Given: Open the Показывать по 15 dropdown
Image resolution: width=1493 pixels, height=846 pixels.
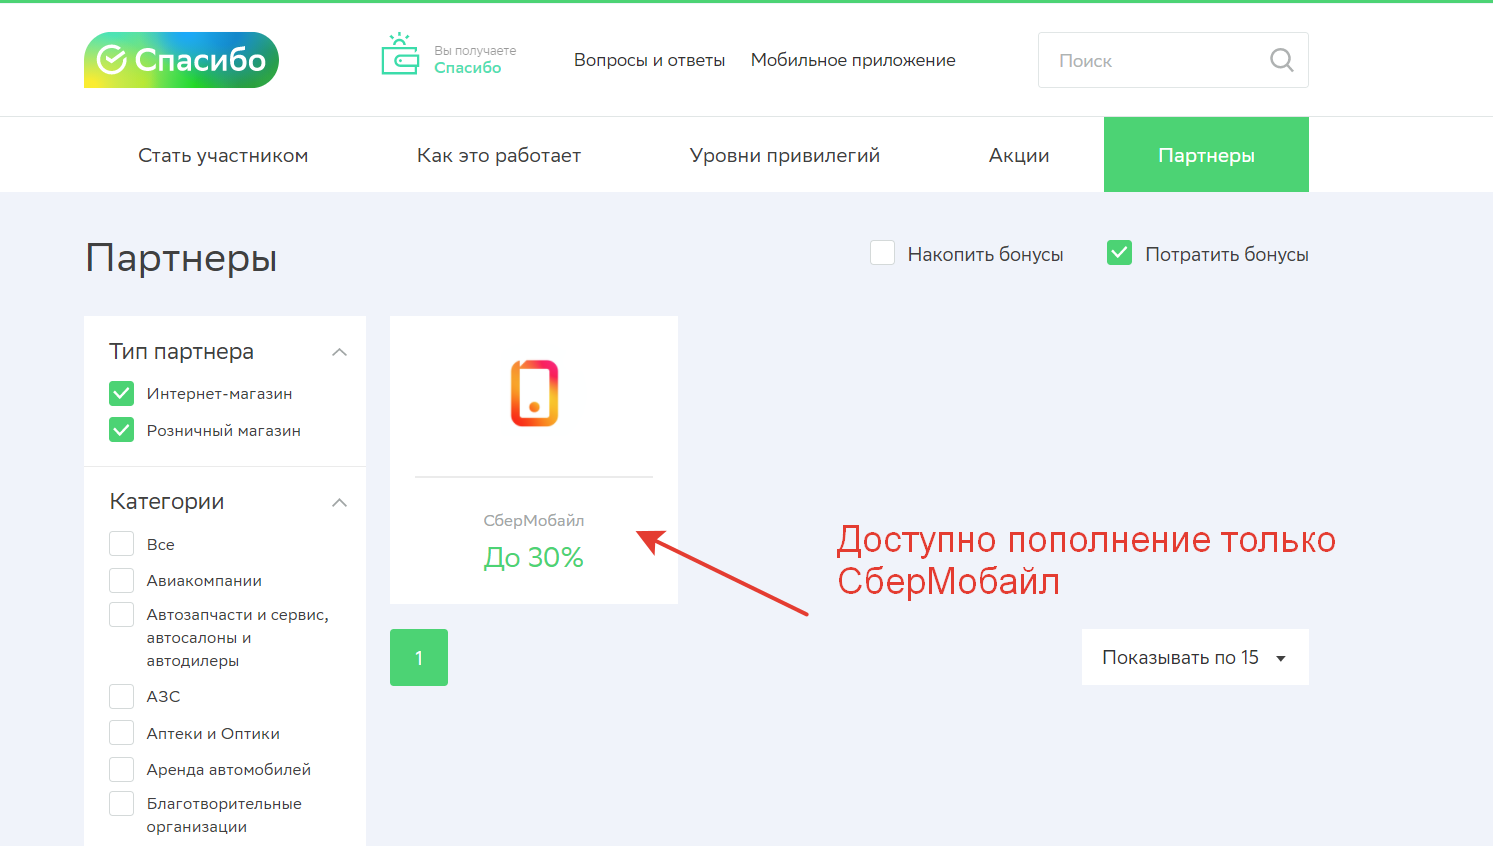Looking at the screenshot, I should pos(1195,657).
